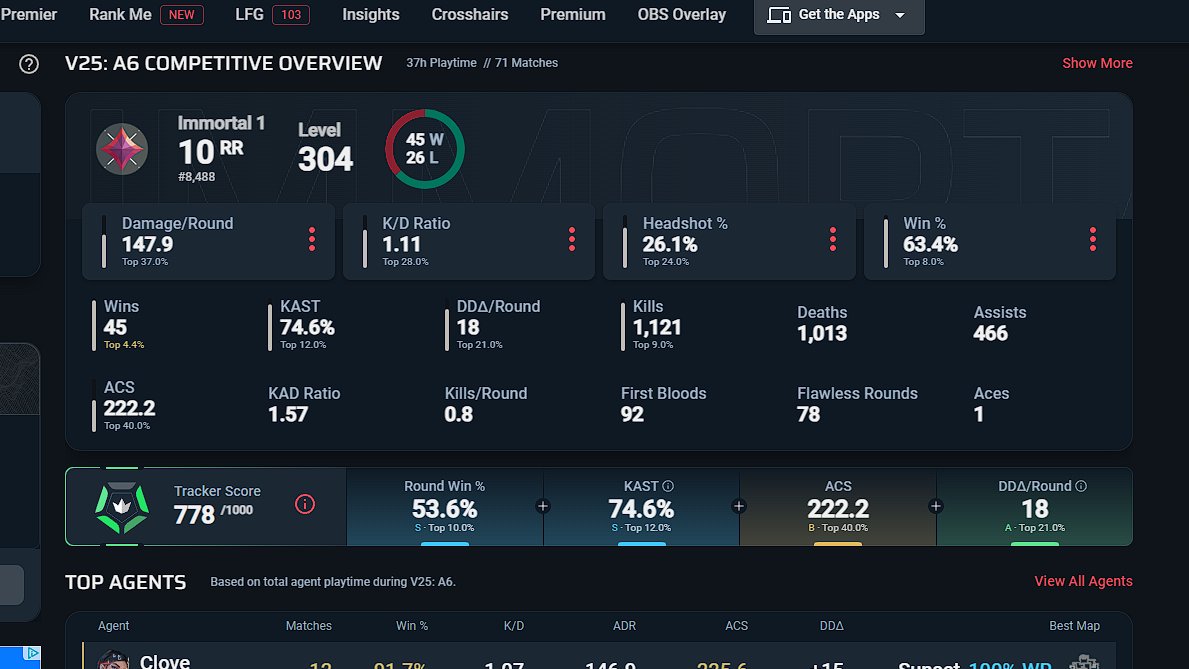This screenshot has width=1189, height=669.
Task: Open Headshot % card three-dot menu
Action: (x=833, y=240)
